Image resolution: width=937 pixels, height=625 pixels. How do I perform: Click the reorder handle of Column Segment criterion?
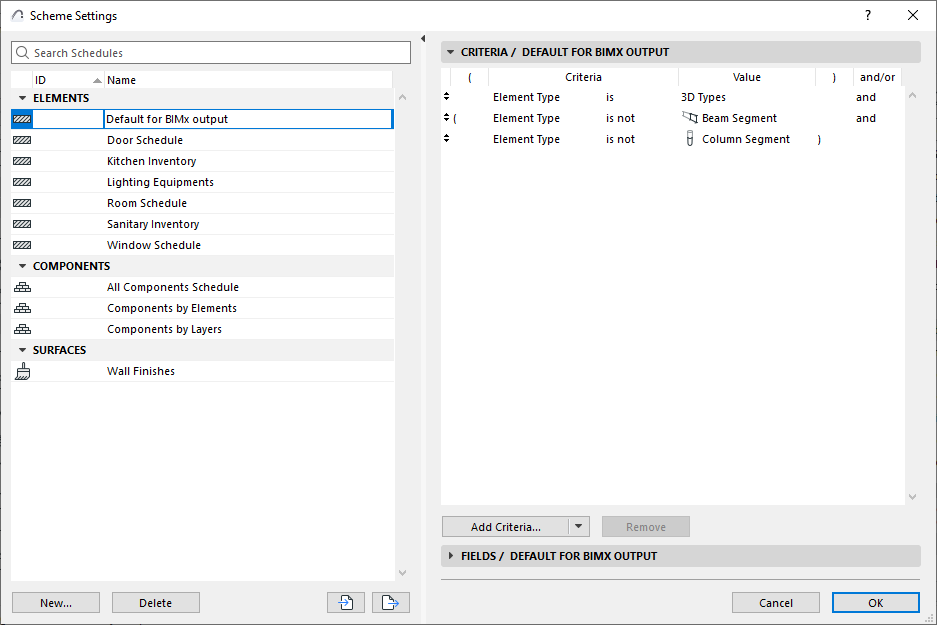[446, 138]
